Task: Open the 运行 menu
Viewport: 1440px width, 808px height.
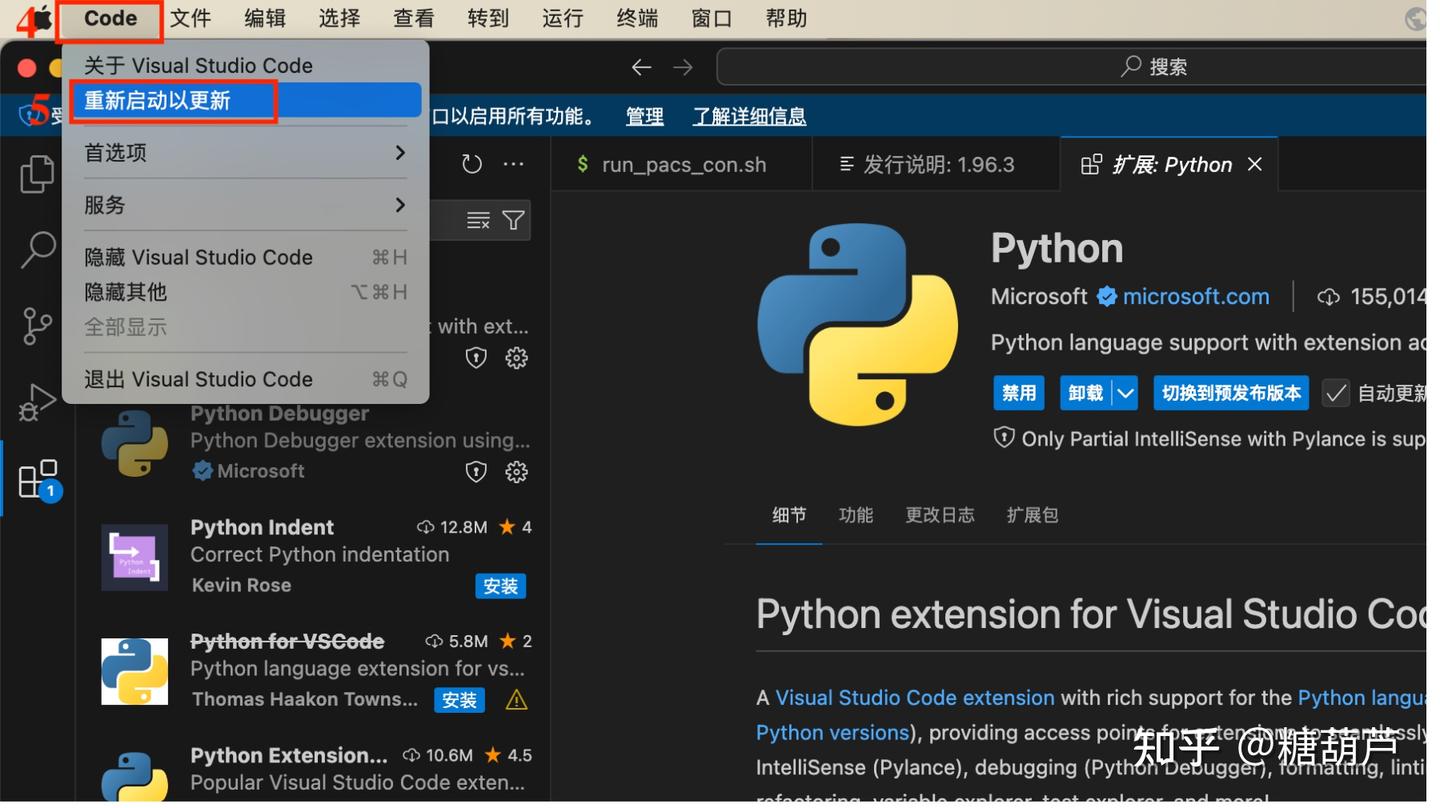Action: point(563,19)
